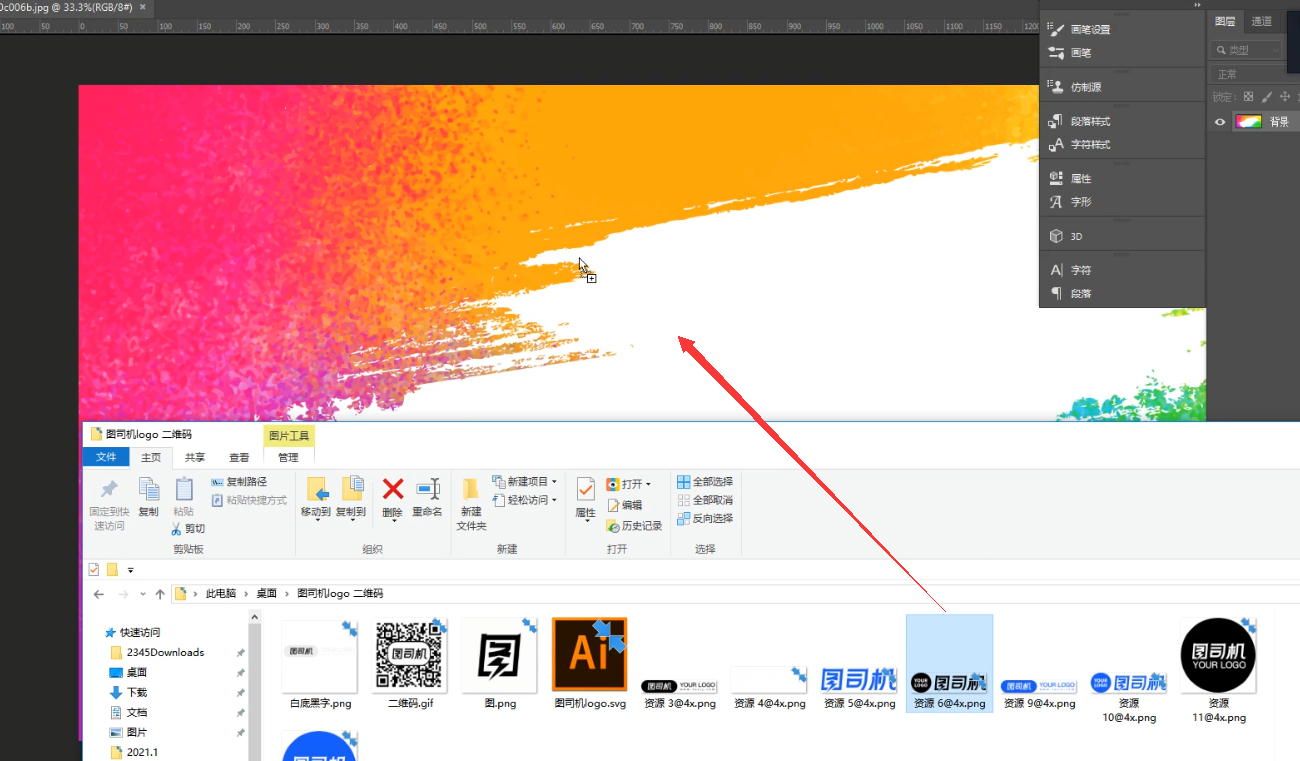Click 剪切 scissors button
The image size is (1300, 761).
coord(188,528)
